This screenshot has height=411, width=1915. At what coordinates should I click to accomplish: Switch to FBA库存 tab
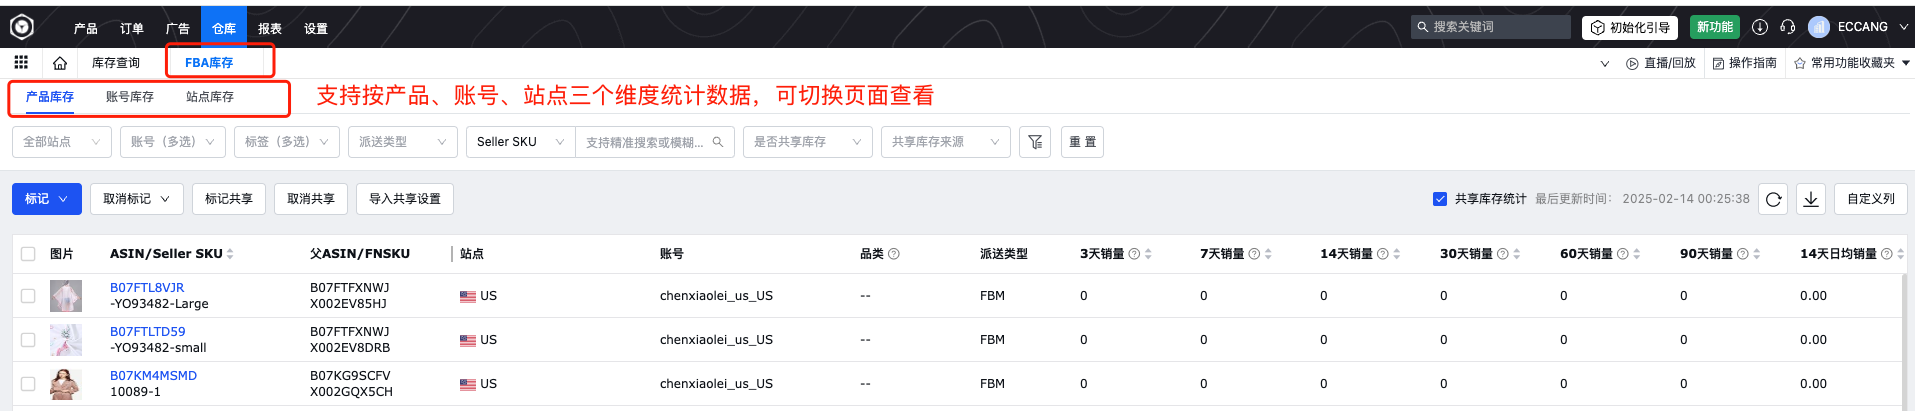click(209, 63)
